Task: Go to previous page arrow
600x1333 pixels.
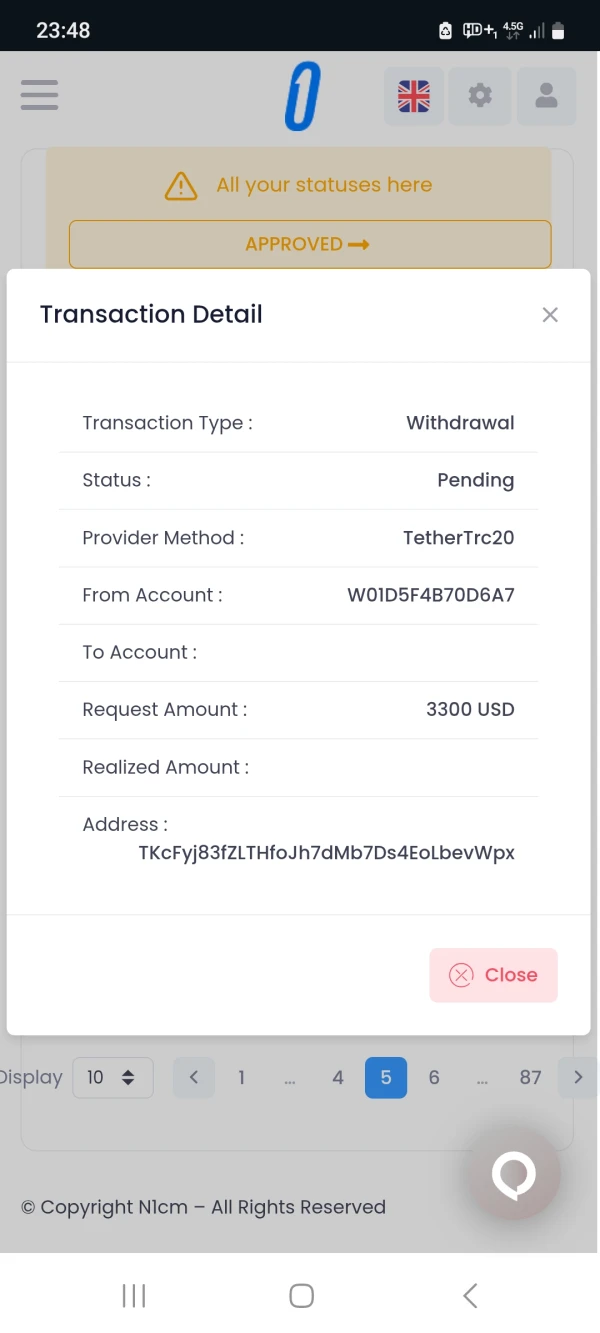Action: tap(194, 1077)
